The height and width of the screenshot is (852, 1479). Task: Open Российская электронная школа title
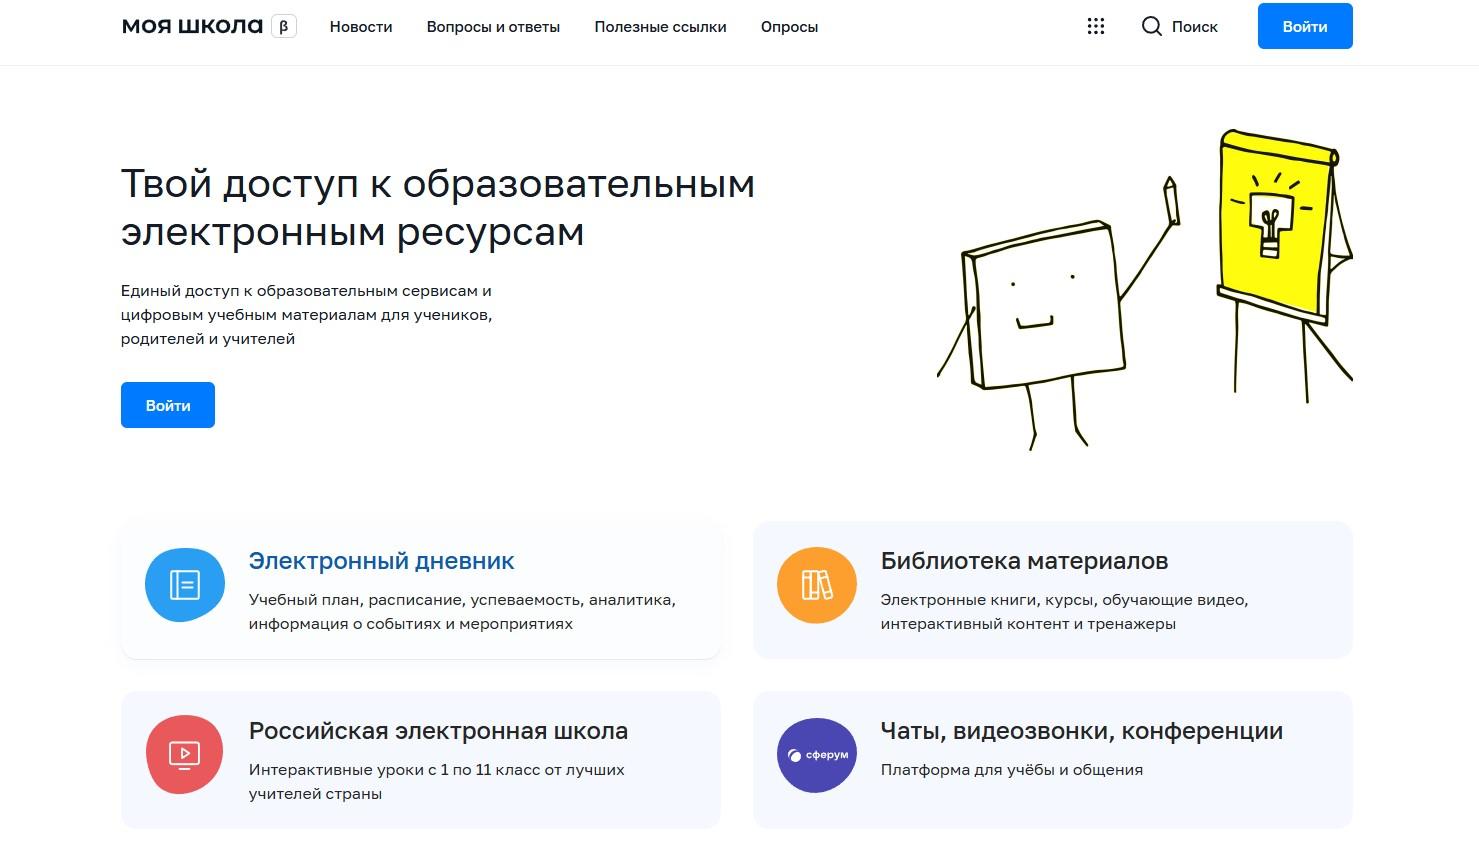[438, 731]
